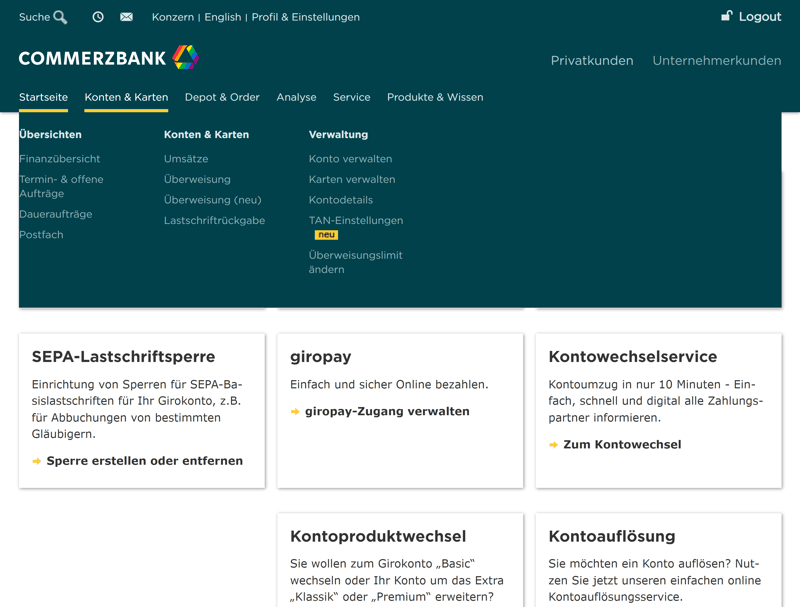Viewport: 800px width, 607px height.
Task: Open TAN-Einstellungen menu entry
Action: (x=356, y=220)
